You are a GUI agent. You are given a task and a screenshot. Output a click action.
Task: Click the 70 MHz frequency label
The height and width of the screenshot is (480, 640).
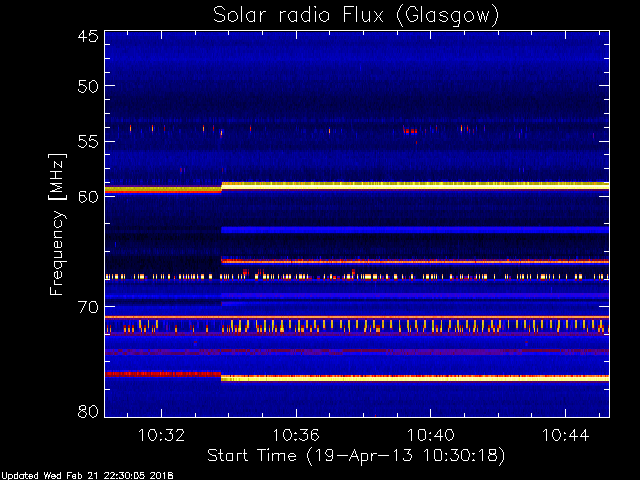point(88,307)
